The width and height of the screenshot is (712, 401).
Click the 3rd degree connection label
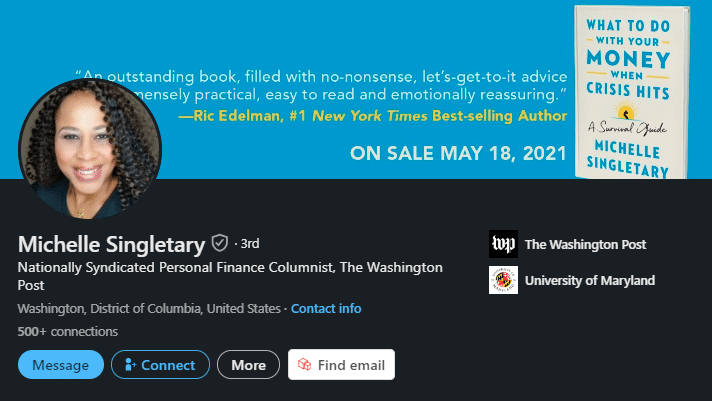coord(250,243)
